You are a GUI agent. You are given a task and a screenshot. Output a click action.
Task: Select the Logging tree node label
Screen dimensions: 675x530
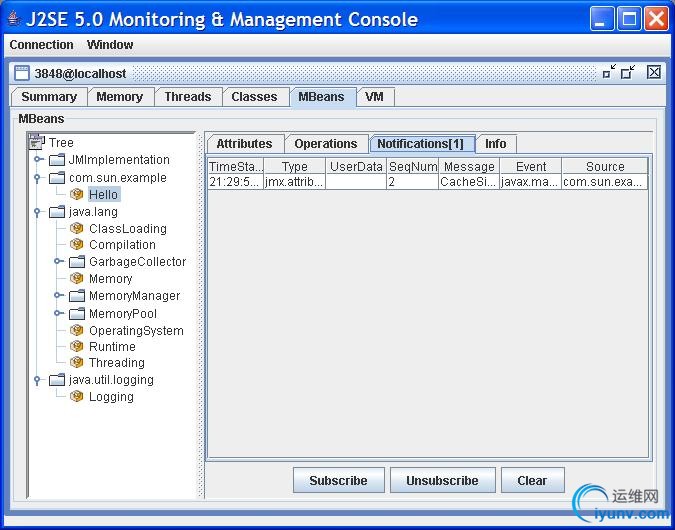pos(111,397)
